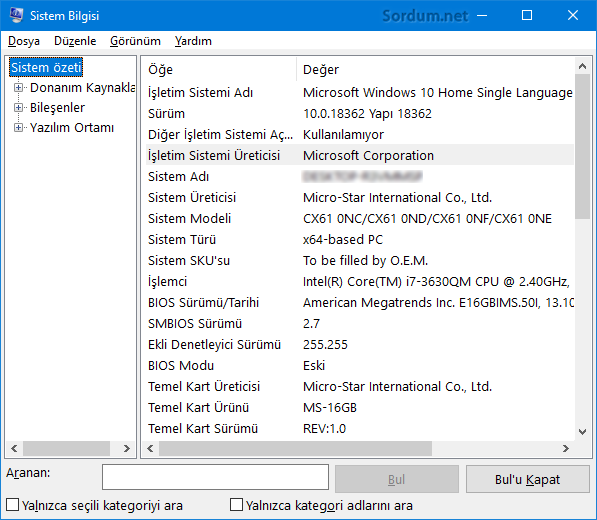The width and height of the screenshot is (597, 520).
Task: Click the details vertical scrollbar thumb
Action: 582,147
